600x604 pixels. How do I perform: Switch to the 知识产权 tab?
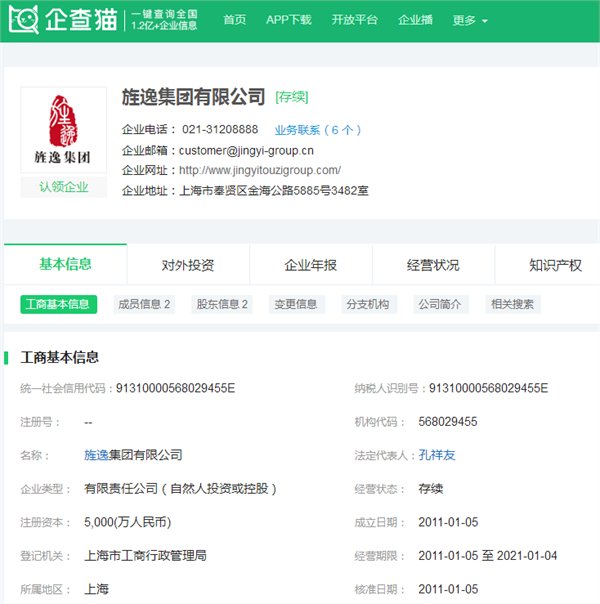[555, 265]
